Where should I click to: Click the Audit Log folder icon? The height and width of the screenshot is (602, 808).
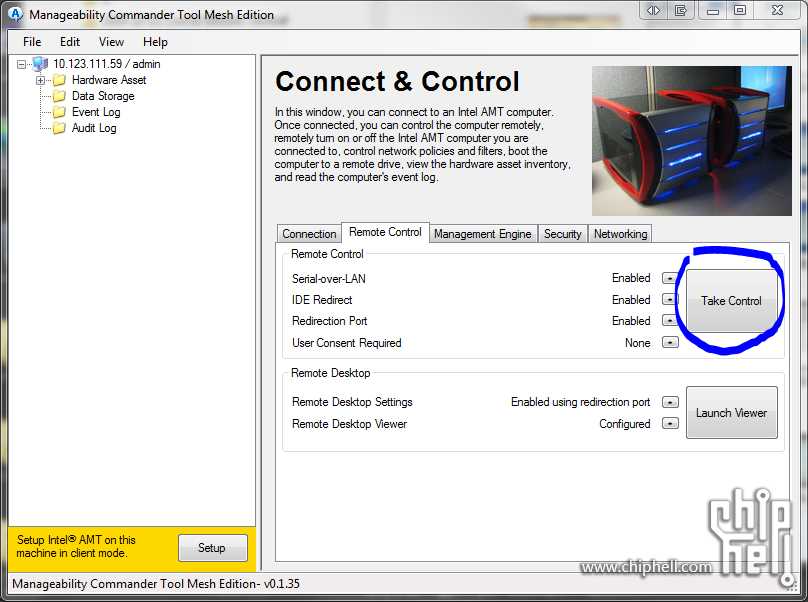click(x=59, y=128)
